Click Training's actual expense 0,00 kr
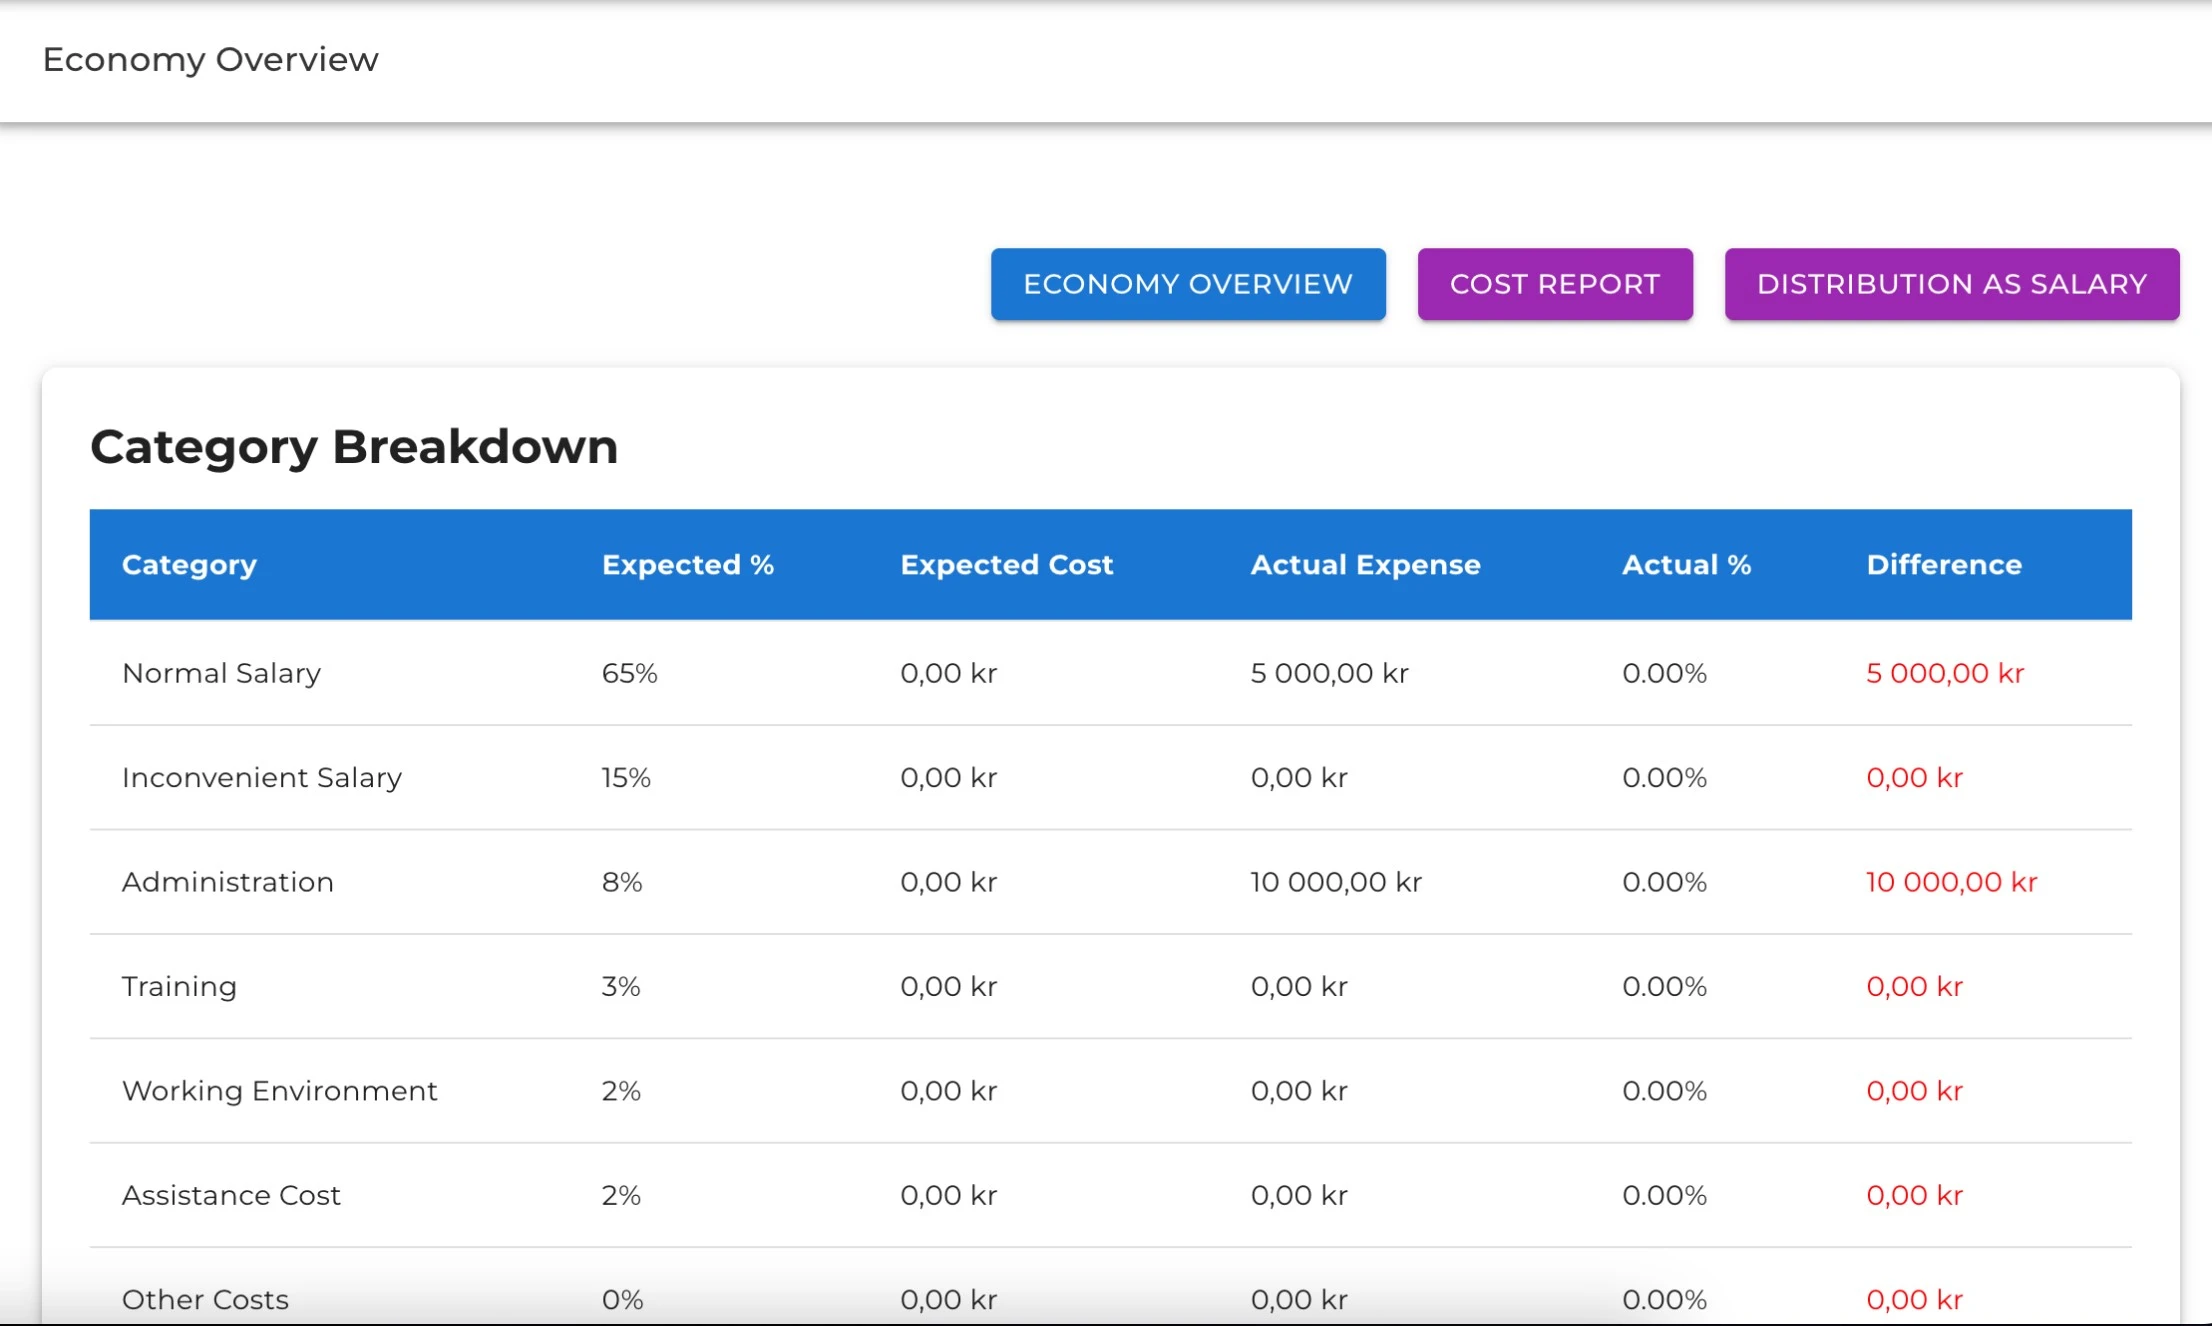 click(x=1299, y=986)
